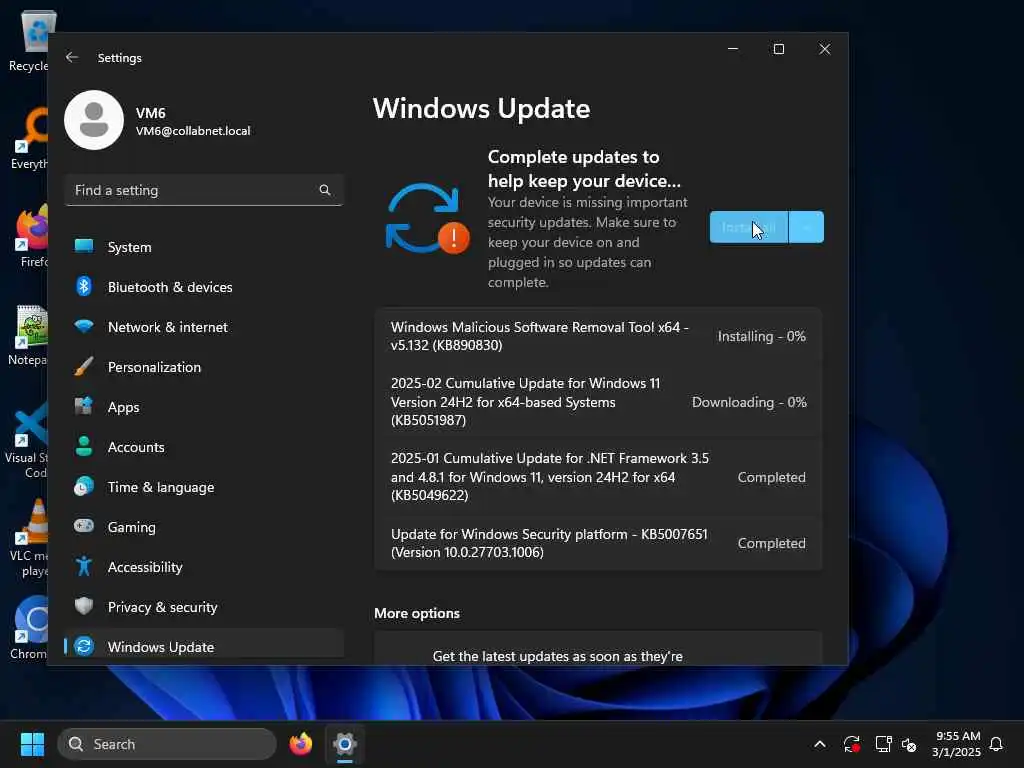Click the taskbar Search box
This screenshot has width=1024, height=768.
point(167,744)
